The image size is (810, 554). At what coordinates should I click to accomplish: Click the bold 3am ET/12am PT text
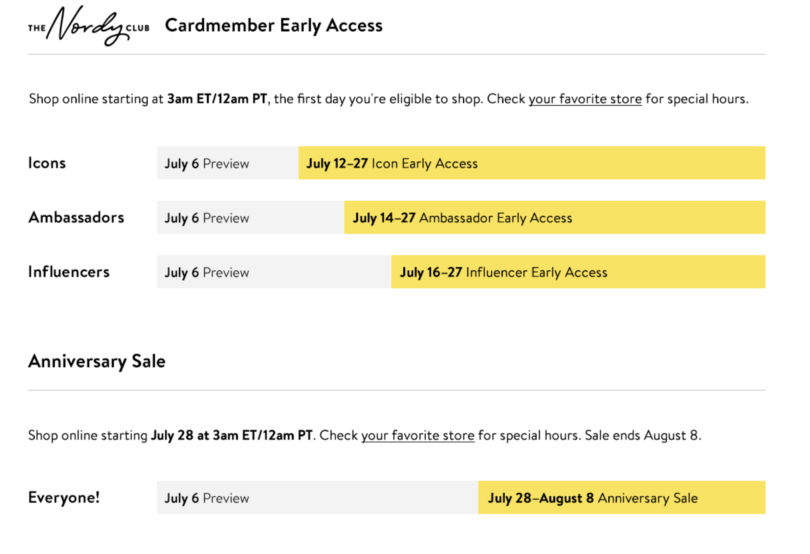click(x=217, y=99)
